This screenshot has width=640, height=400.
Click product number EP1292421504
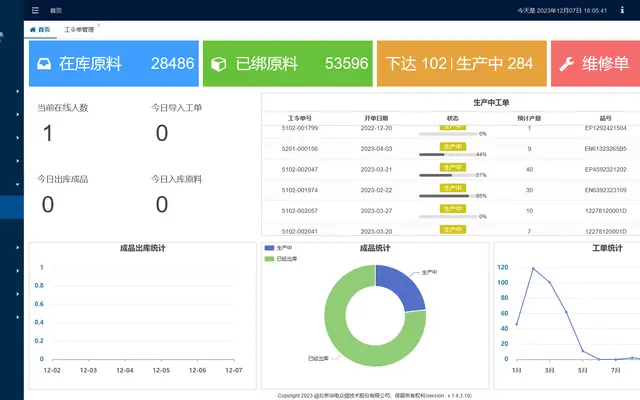point(605,128)
